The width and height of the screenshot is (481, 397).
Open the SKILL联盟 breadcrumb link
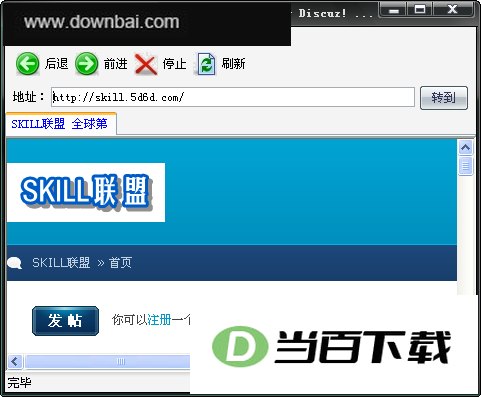tap(61, 263)
